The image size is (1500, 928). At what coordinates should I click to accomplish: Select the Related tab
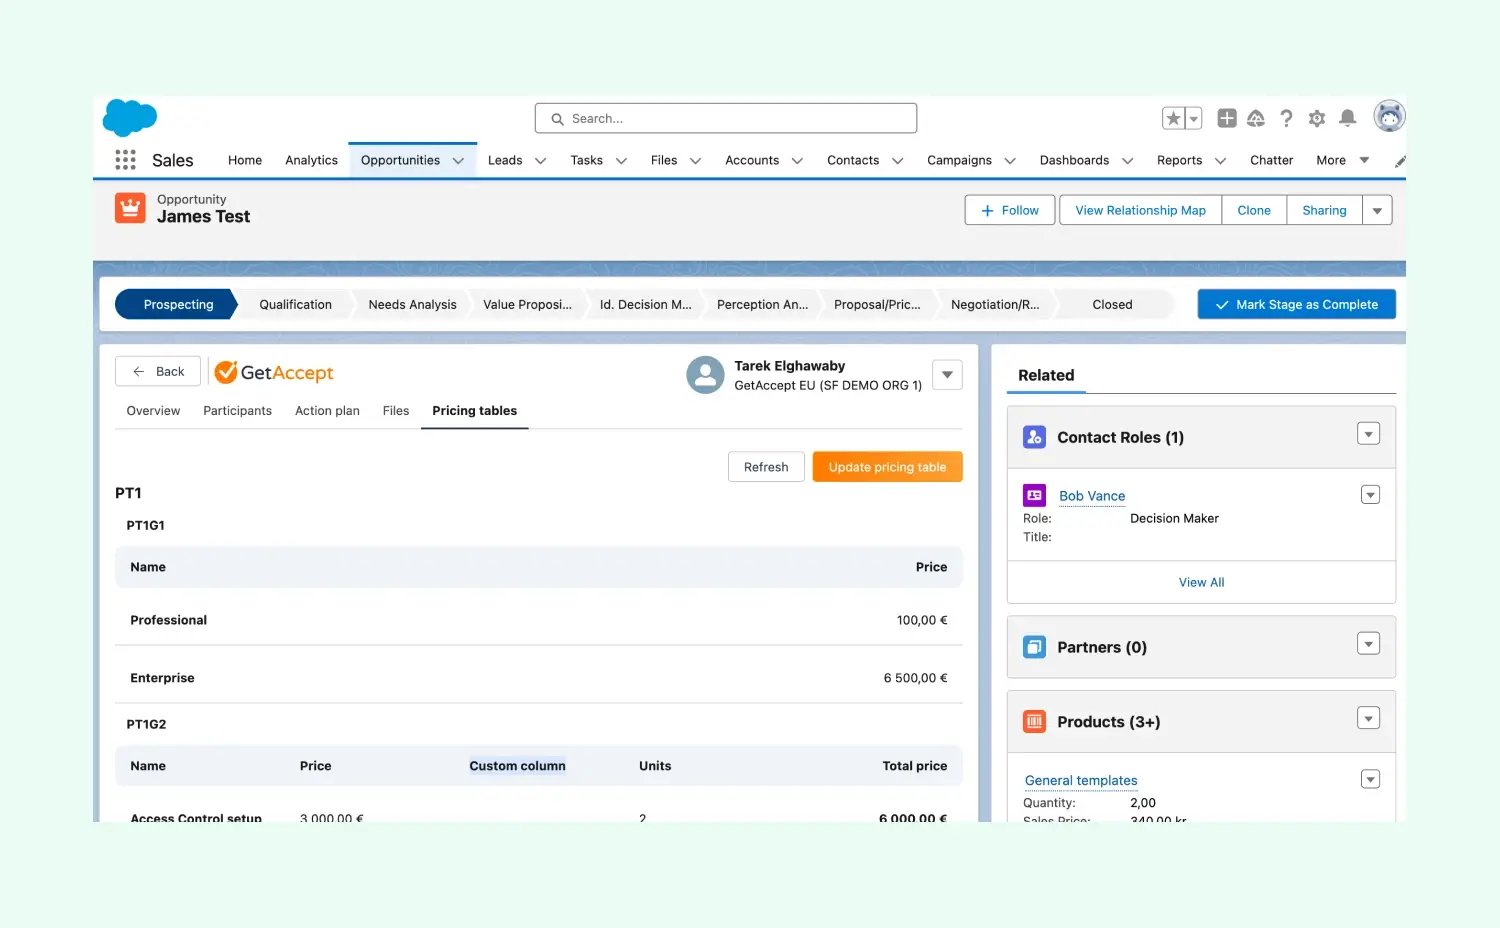(1046, 375)
